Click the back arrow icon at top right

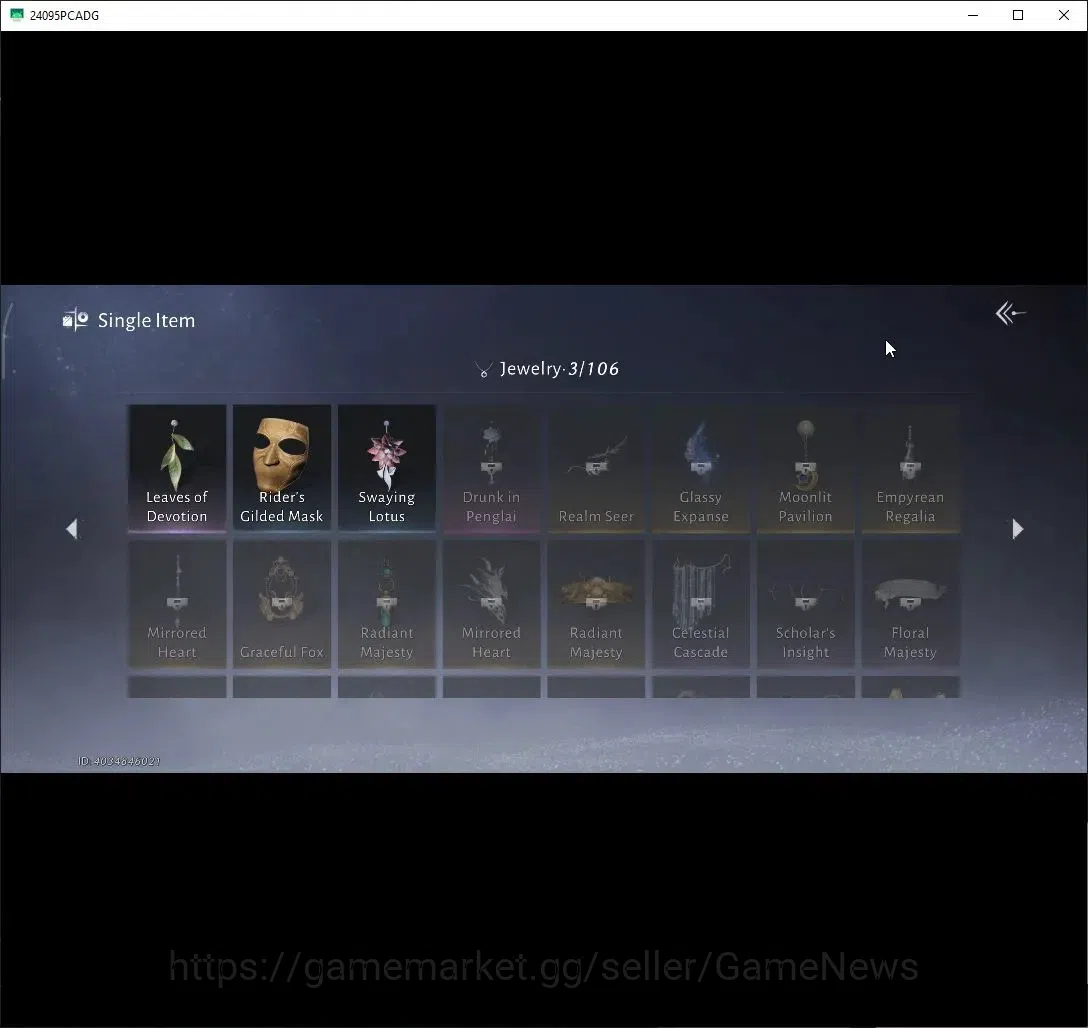click(1010, 314)
